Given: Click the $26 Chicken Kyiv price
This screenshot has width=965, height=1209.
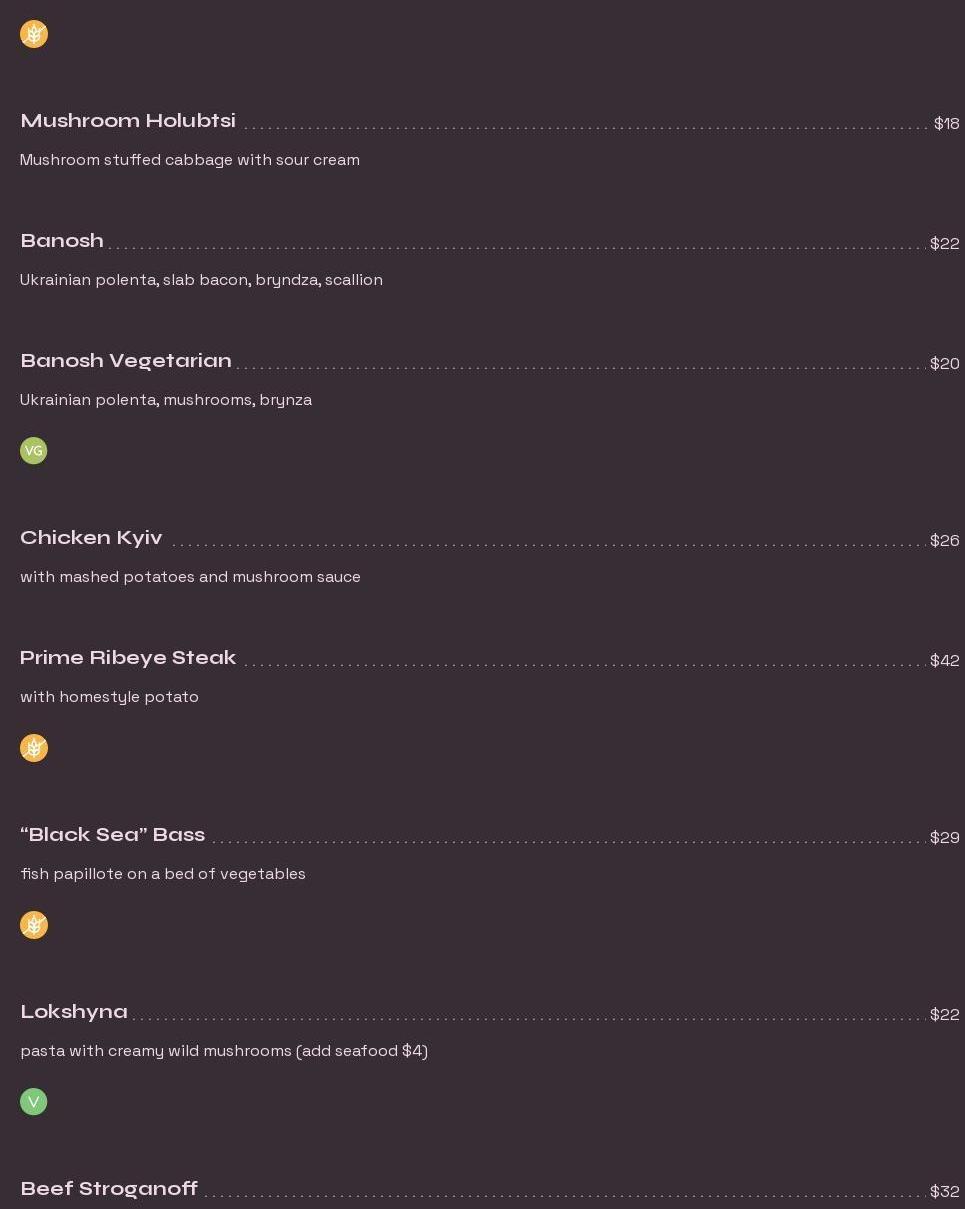Looking at the screenshot, I should coord(944,541).
